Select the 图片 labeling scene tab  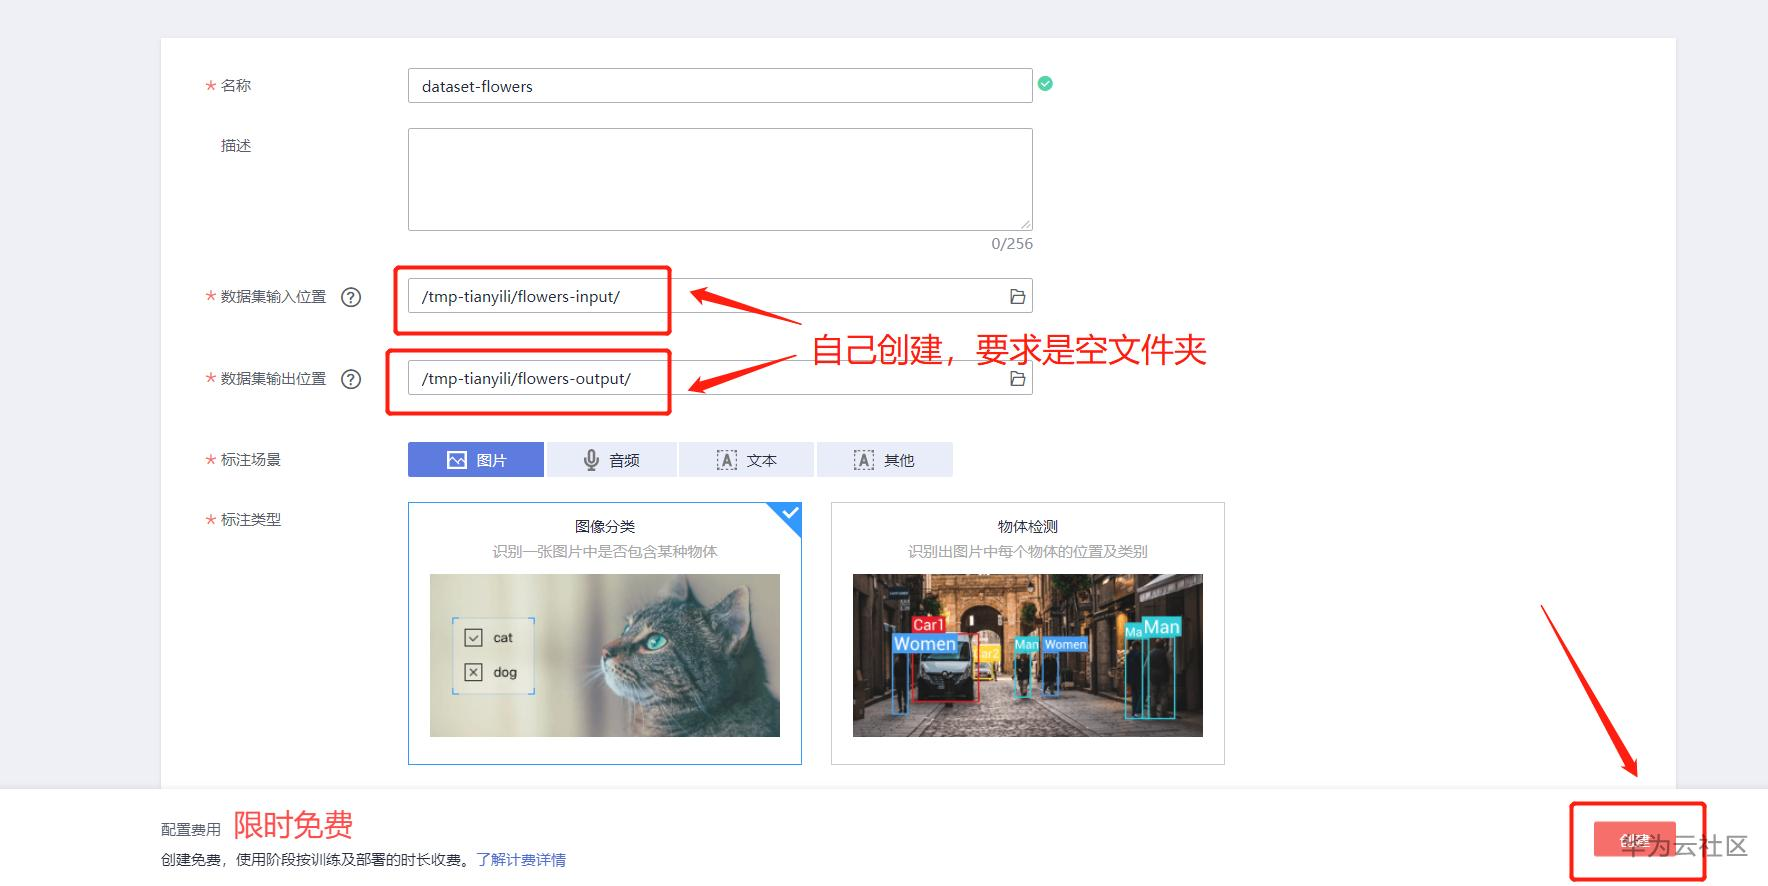click(476, 460)
